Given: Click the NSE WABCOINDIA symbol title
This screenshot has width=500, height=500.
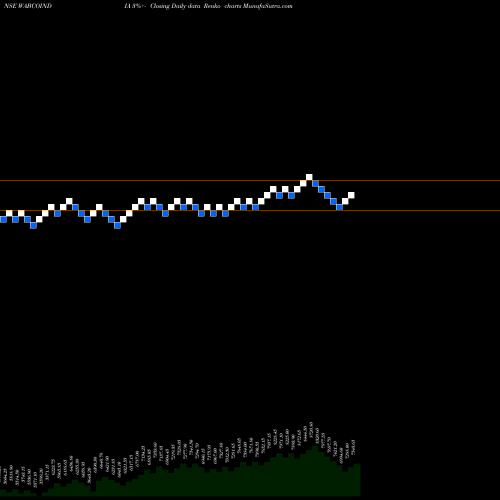Looking at the screenshot, I should click(28, 6).
